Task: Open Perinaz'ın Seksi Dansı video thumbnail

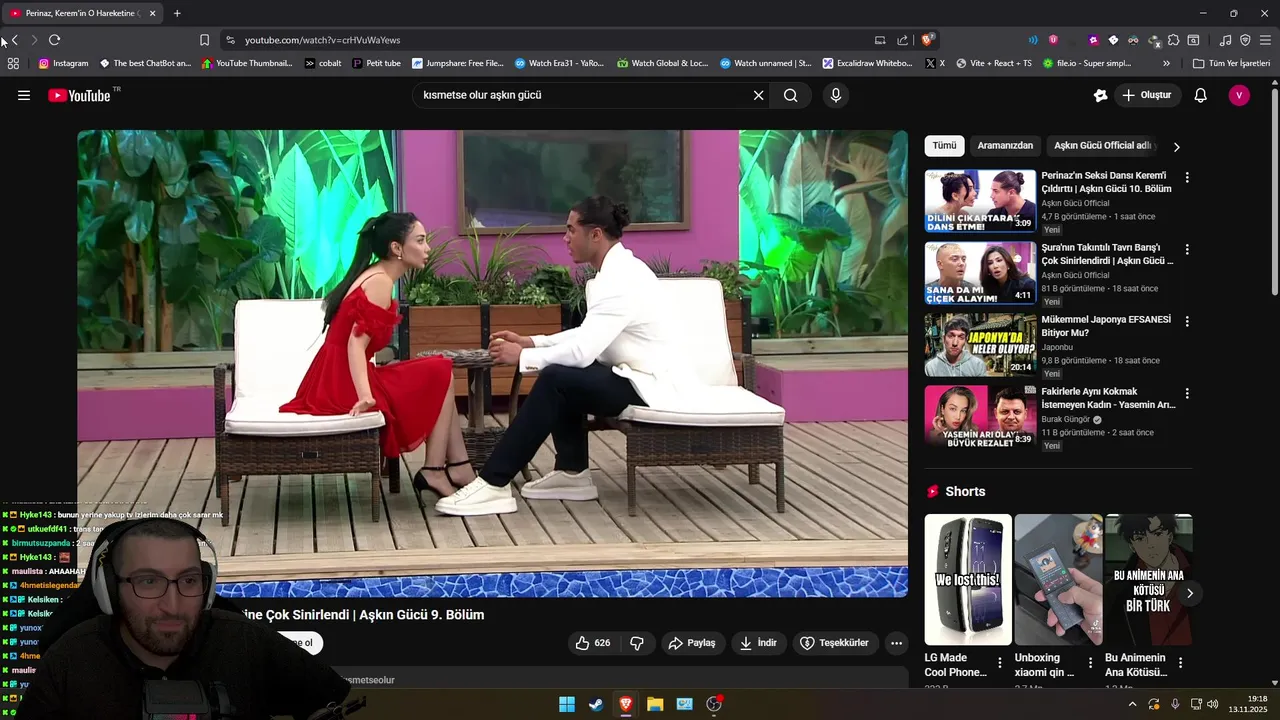Action: coord(980,201)
